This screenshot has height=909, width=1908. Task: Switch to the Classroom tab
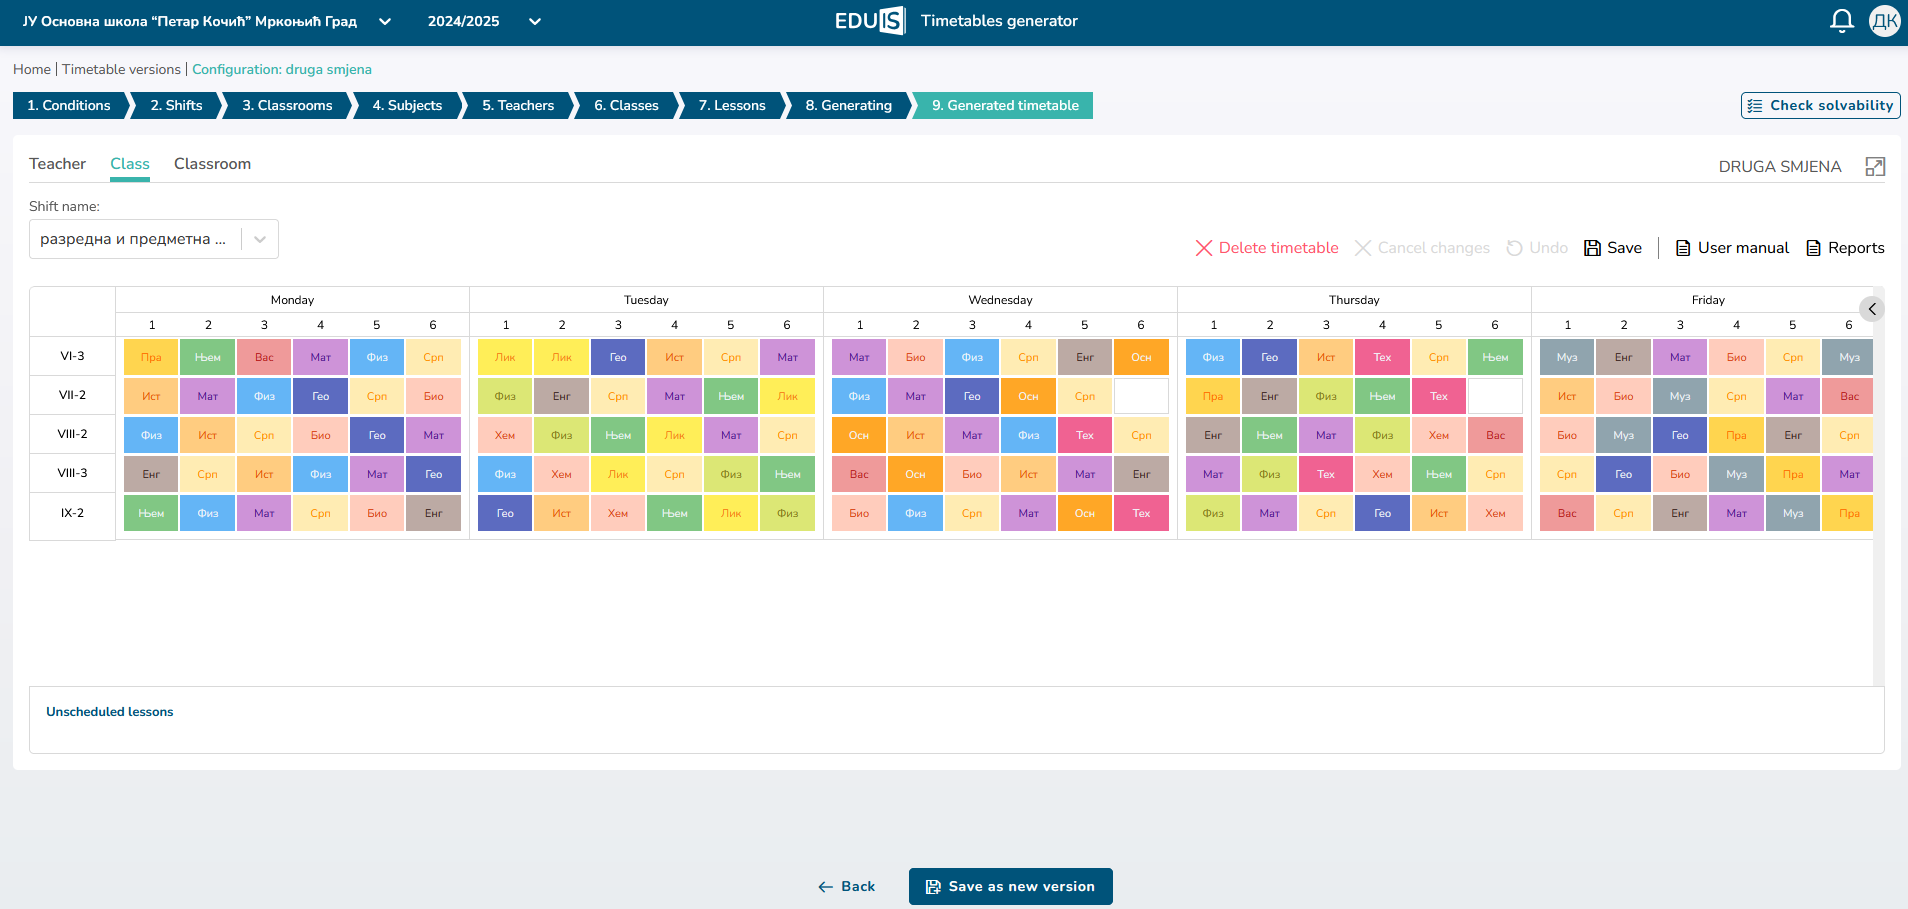(212, 164)
